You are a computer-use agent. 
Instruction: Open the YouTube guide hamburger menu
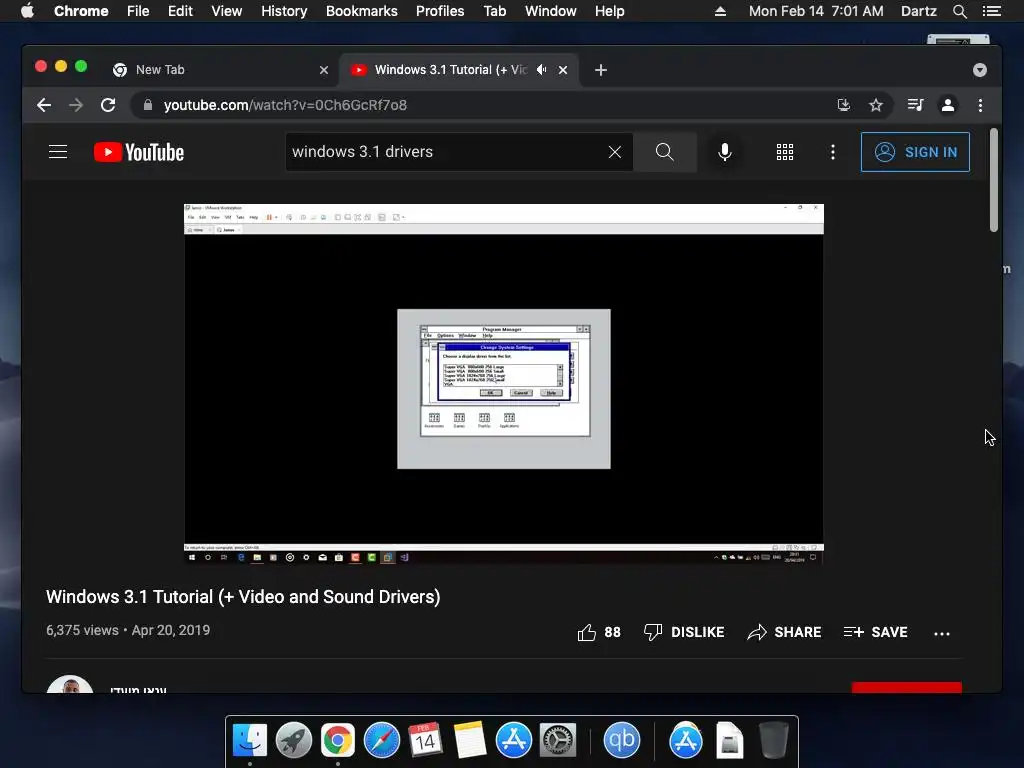(58, 152)
